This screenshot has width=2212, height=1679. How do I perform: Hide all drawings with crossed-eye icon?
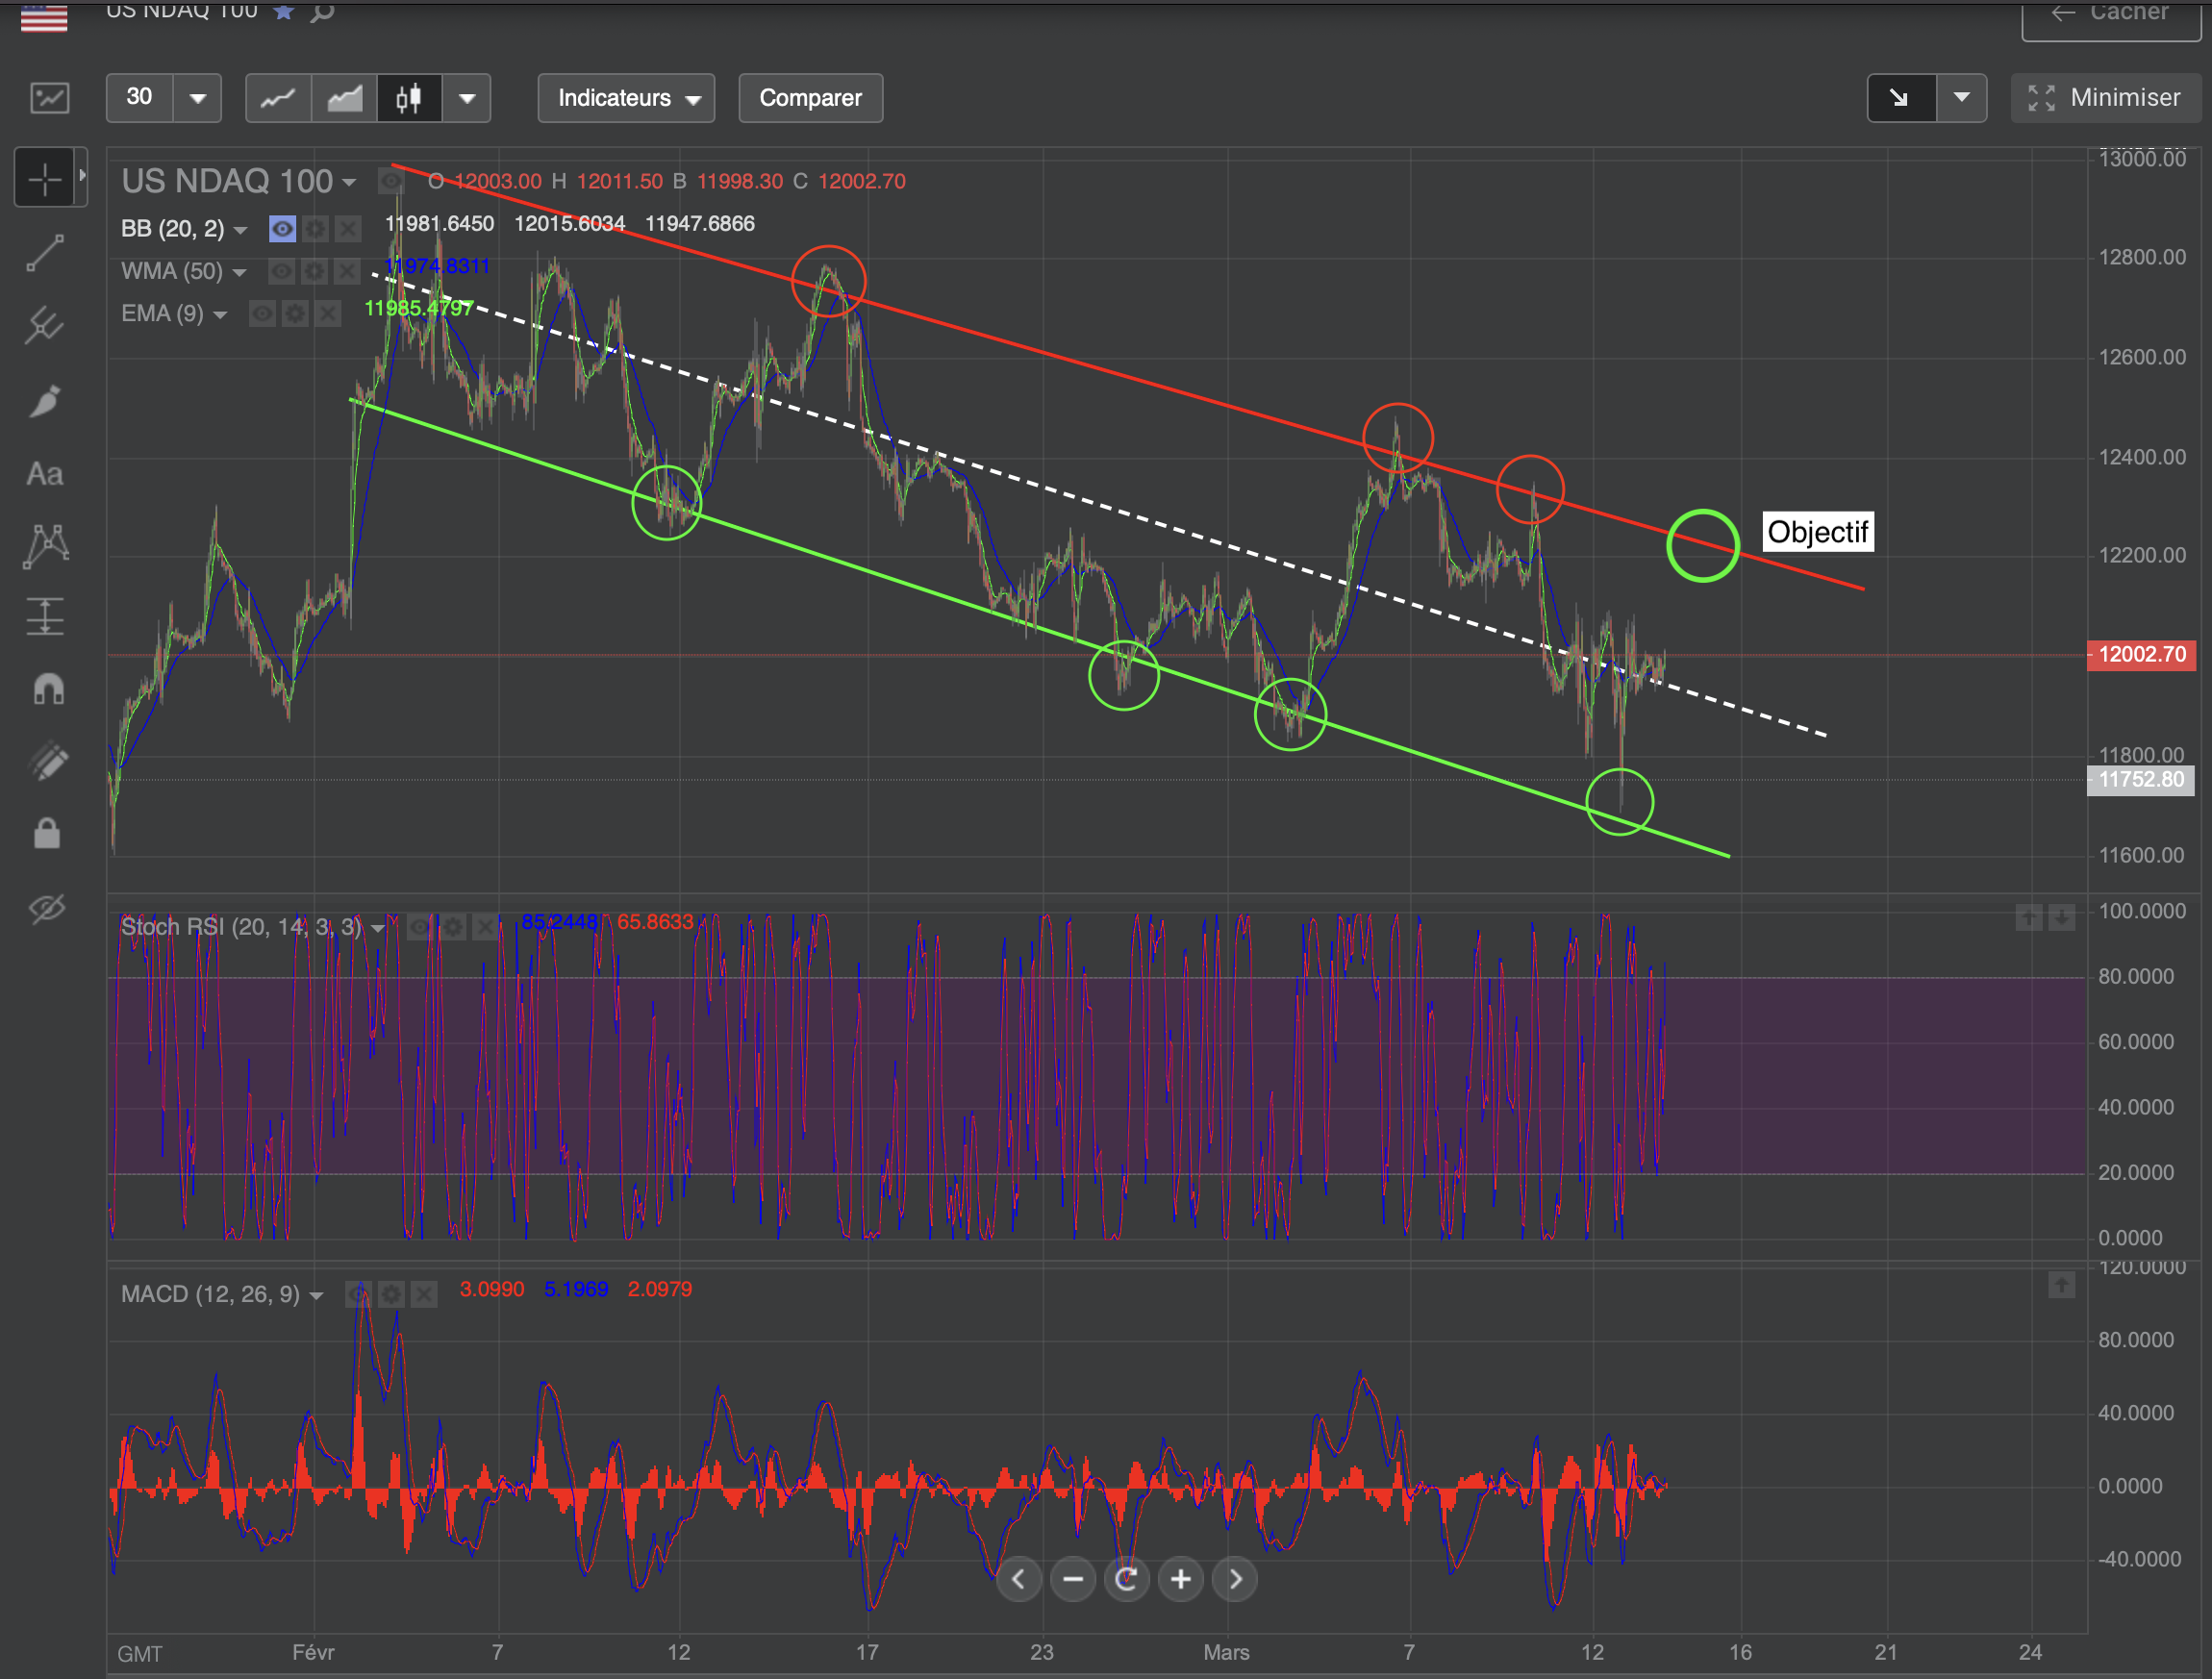click(x=47, y=907)
